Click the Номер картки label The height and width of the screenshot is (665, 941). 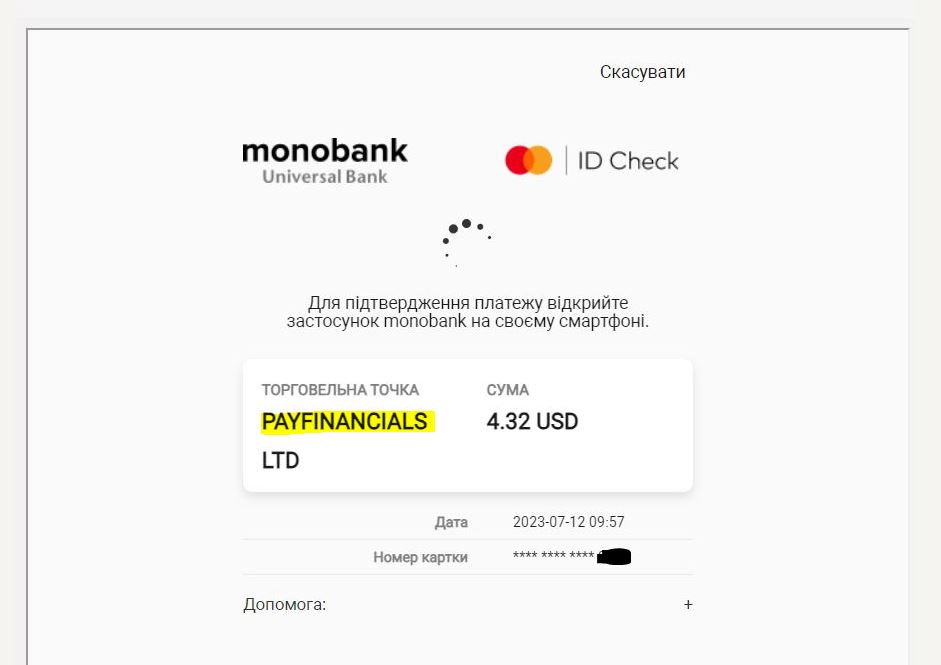420,557
